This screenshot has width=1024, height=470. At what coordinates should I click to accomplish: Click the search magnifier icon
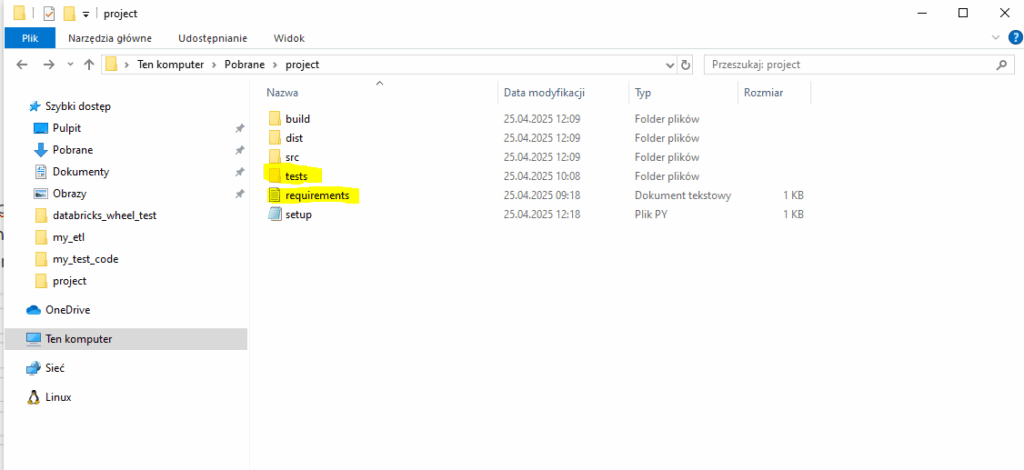[x=1001, y=65]
